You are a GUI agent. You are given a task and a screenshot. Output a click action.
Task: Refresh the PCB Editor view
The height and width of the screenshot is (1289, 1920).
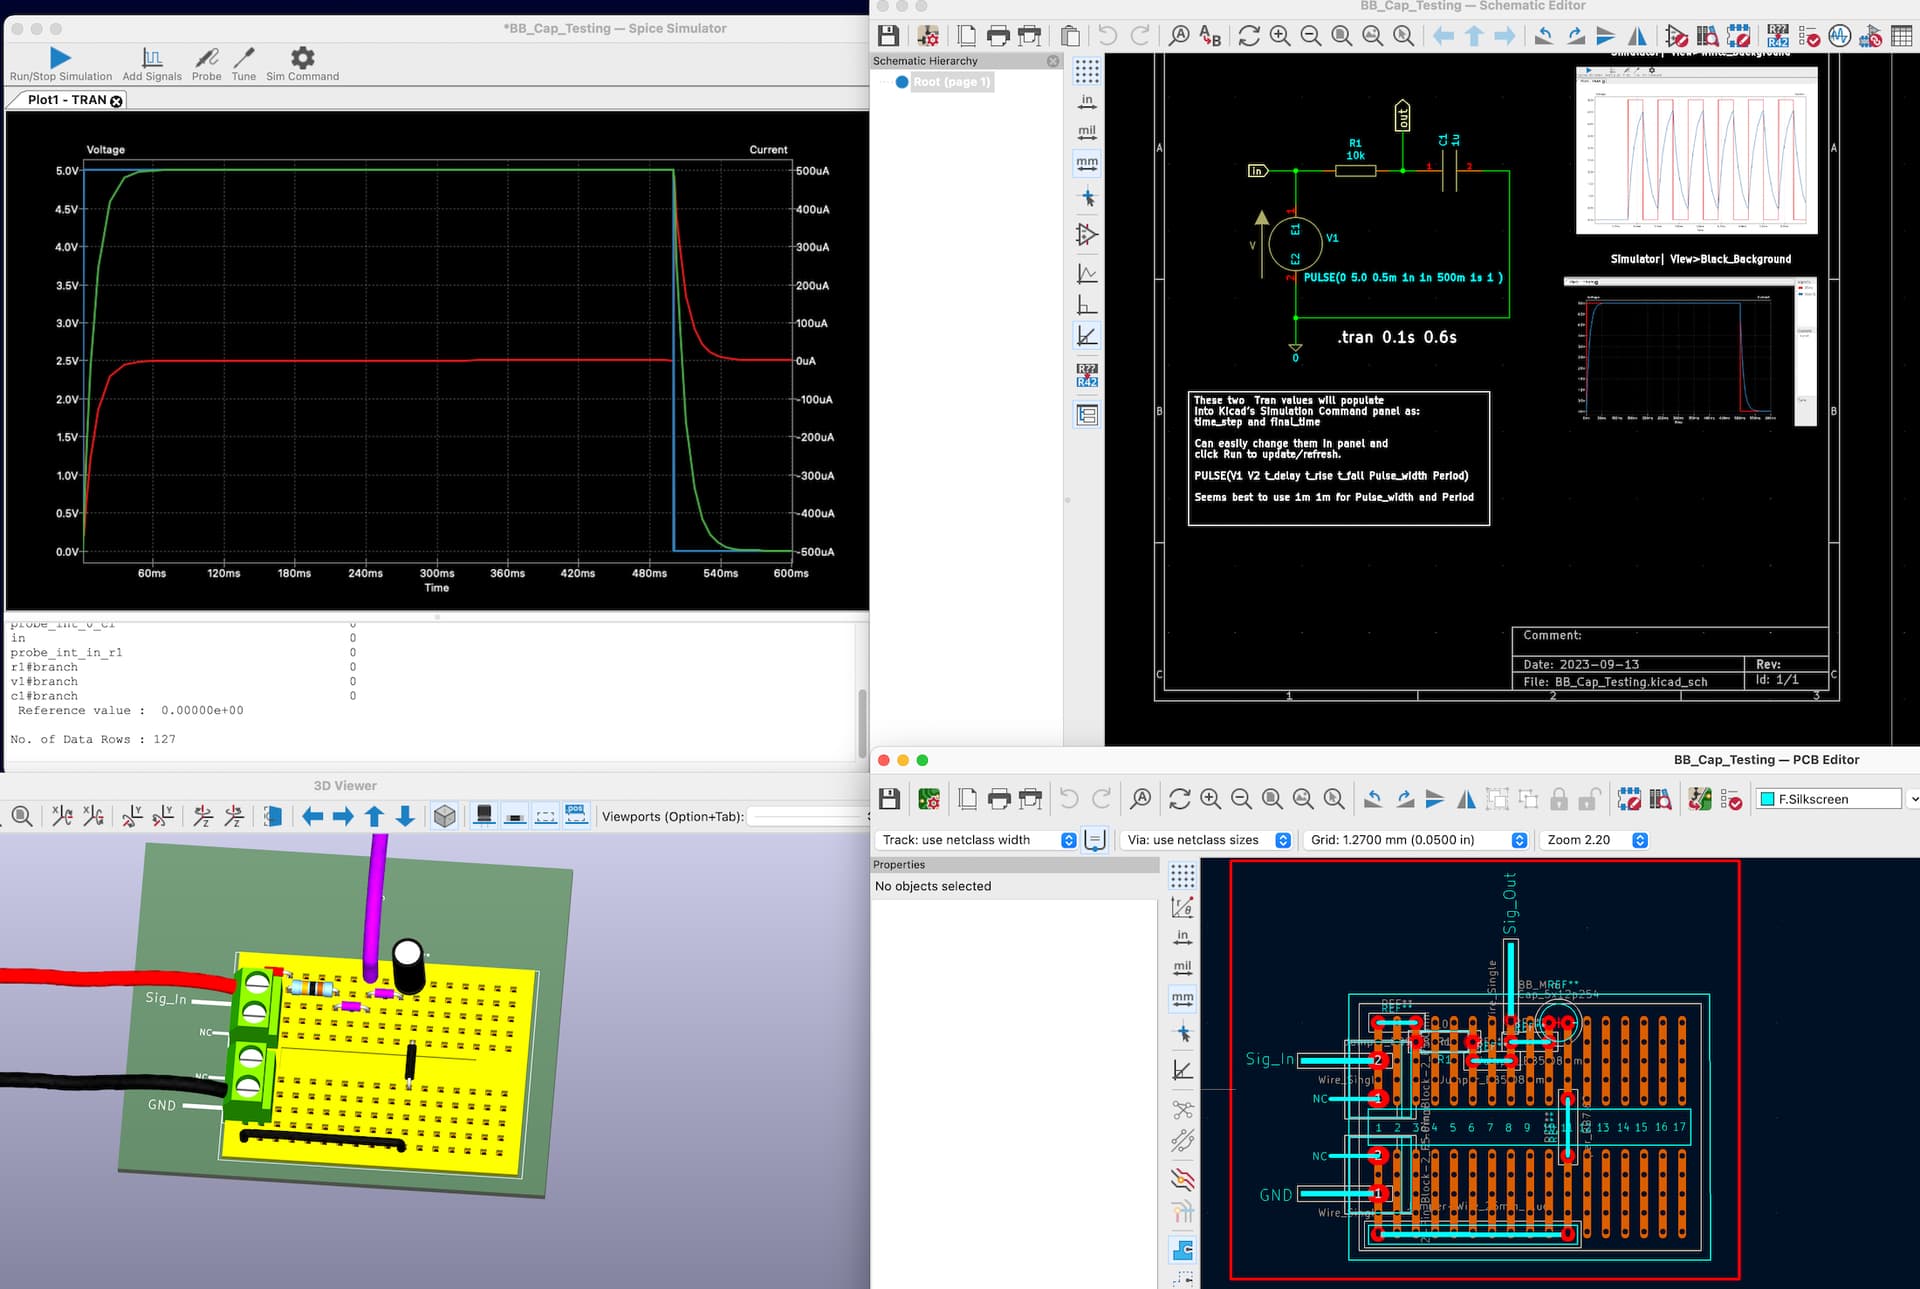click(x=1179, y=799)
